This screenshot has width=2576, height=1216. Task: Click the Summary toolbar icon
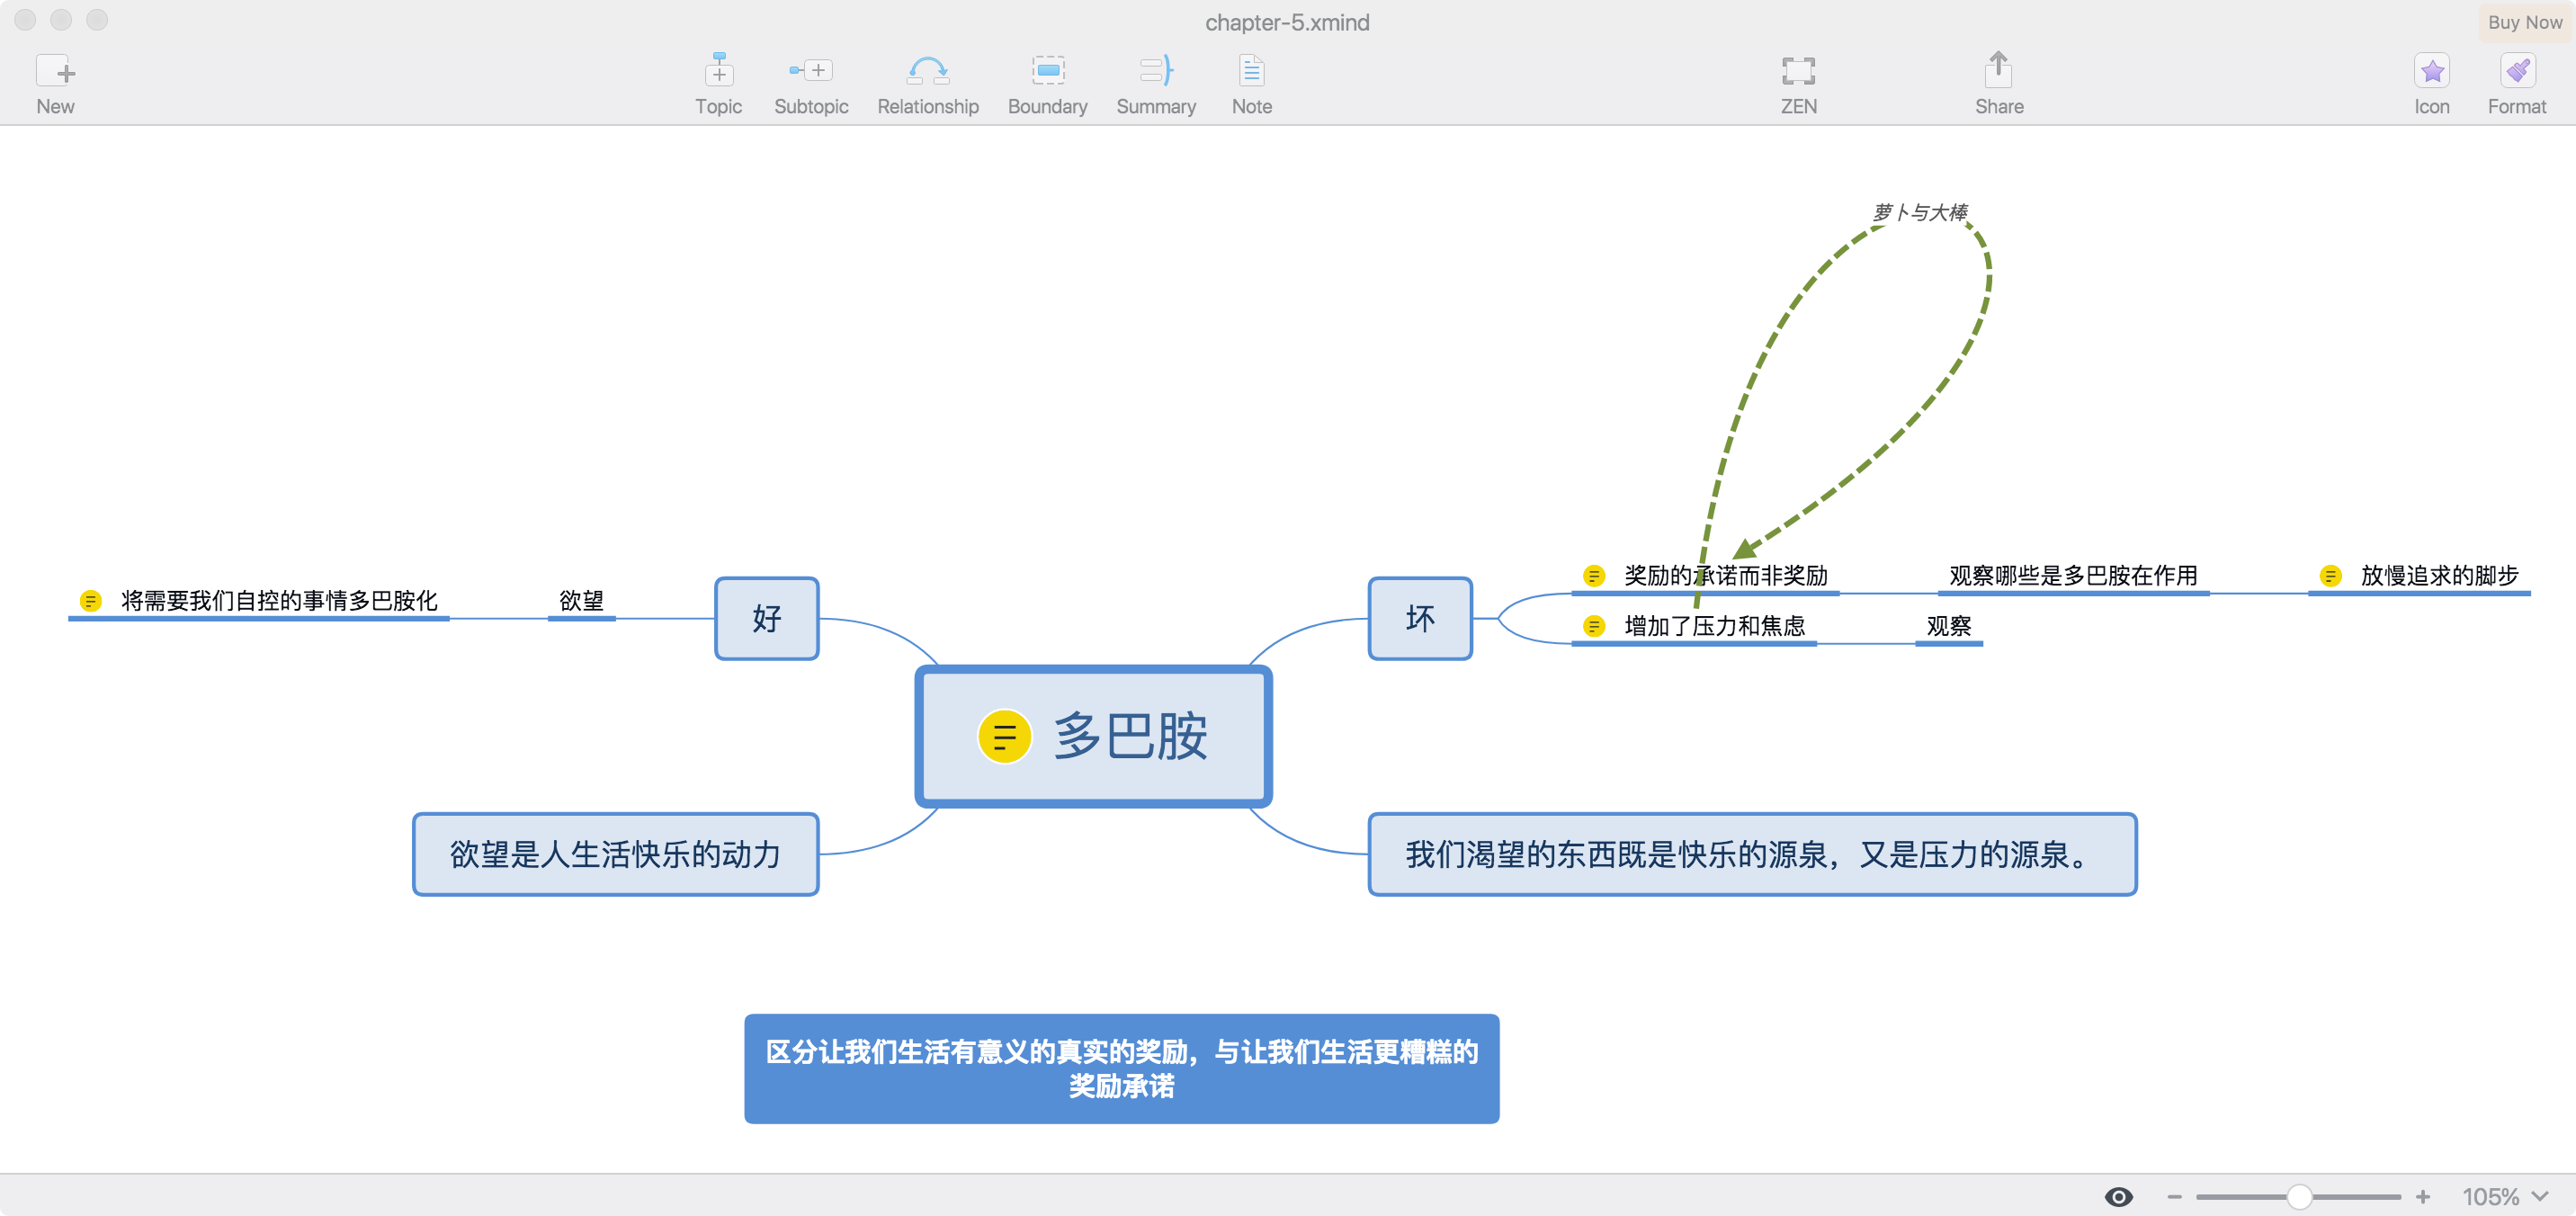[x=1155, y=72]
